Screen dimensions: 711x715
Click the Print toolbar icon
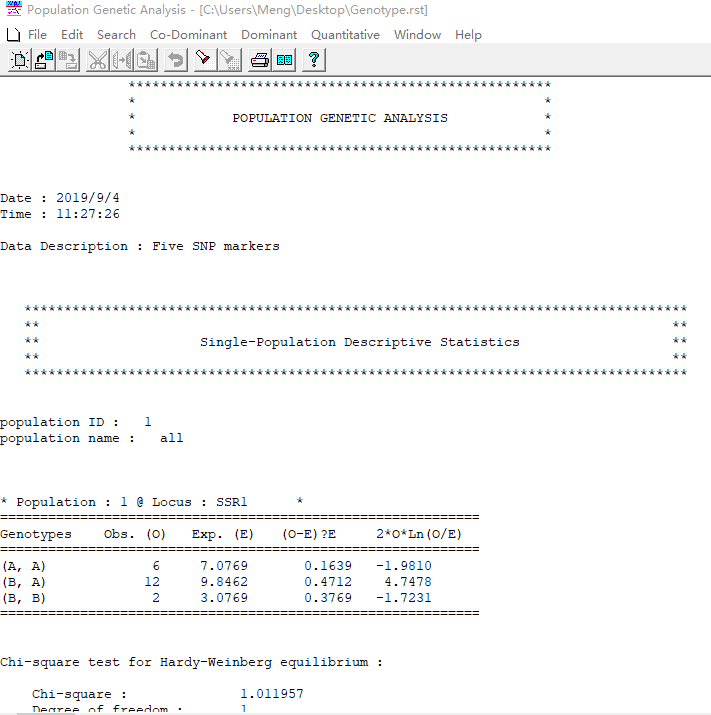point(260,60)
